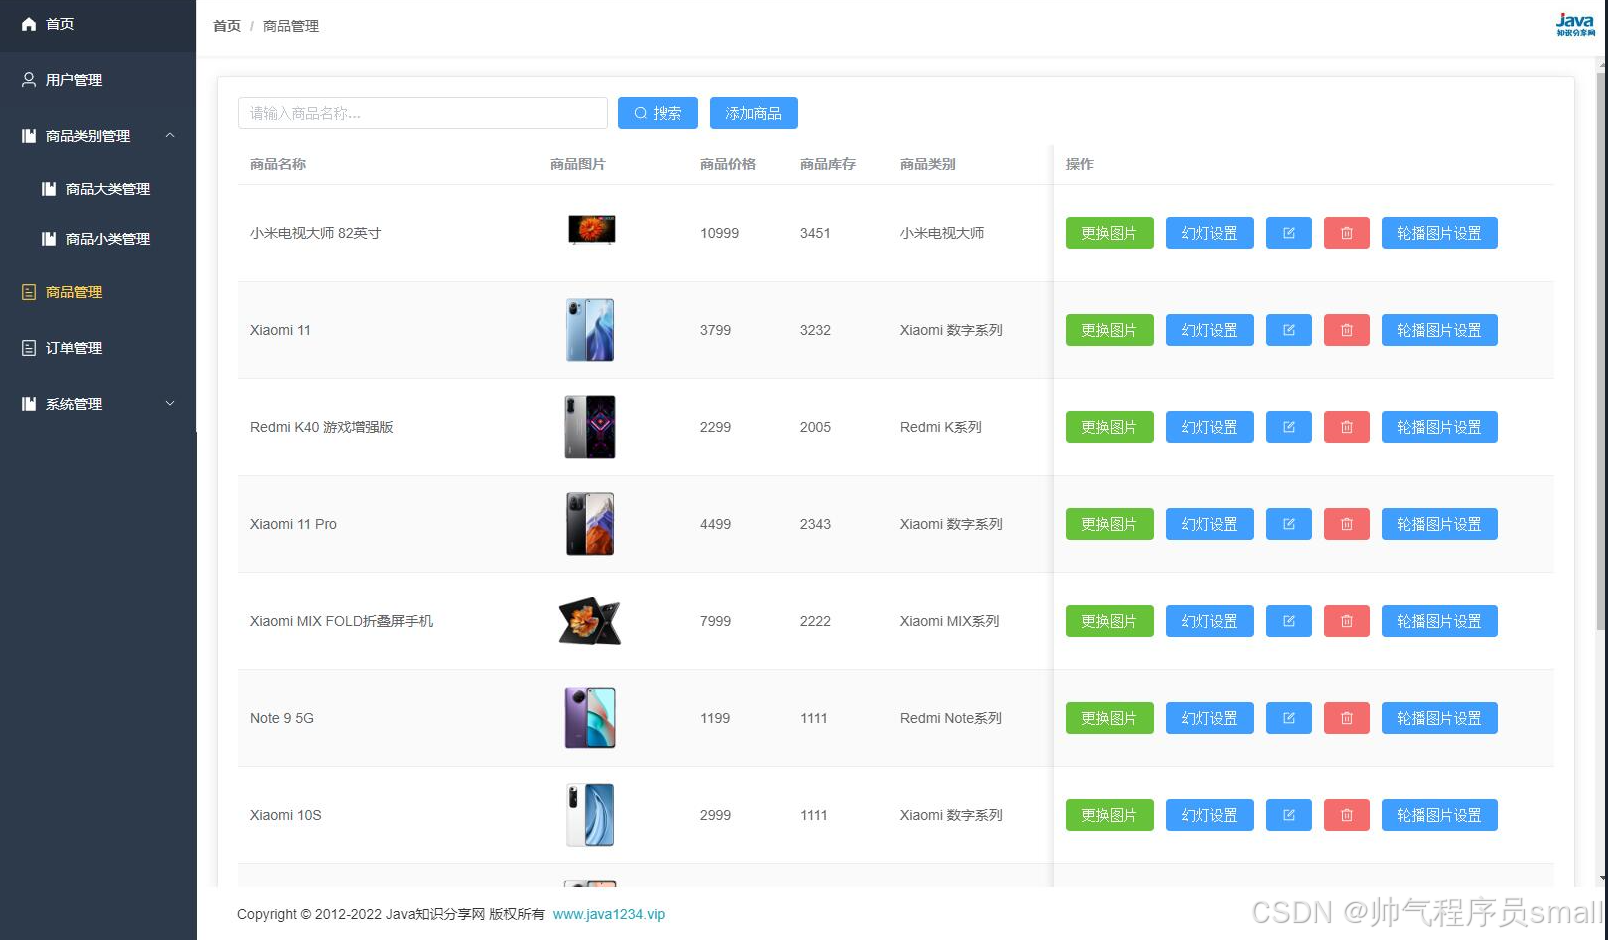Click 更换图片 for Note 9 5G

(1110, 718)
